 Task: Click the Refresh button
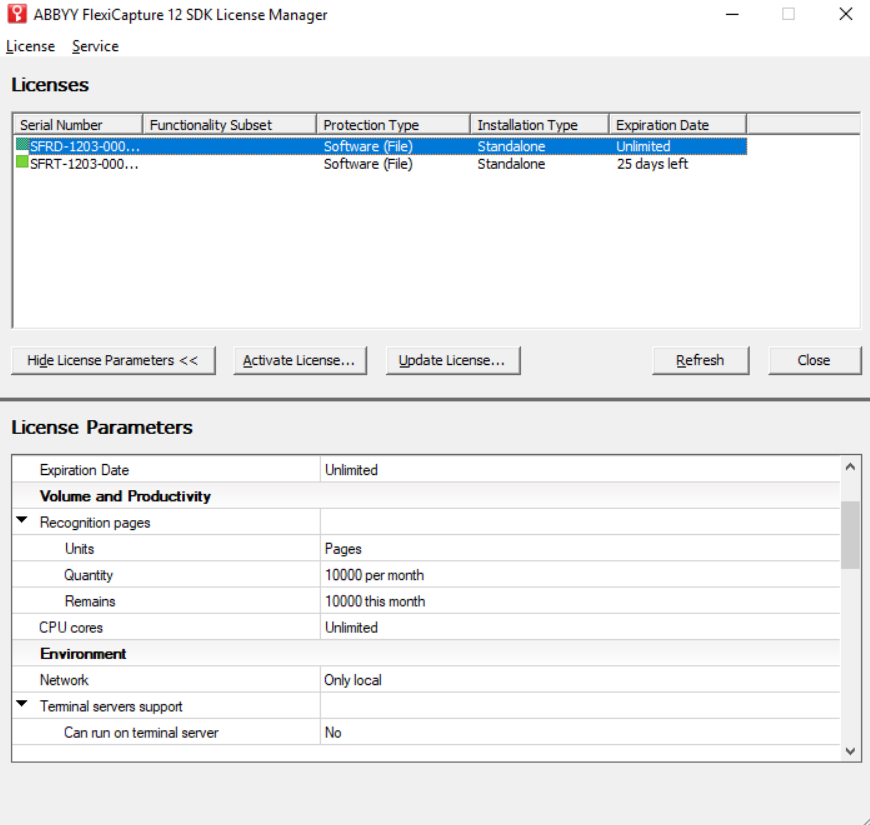(700, 361)
